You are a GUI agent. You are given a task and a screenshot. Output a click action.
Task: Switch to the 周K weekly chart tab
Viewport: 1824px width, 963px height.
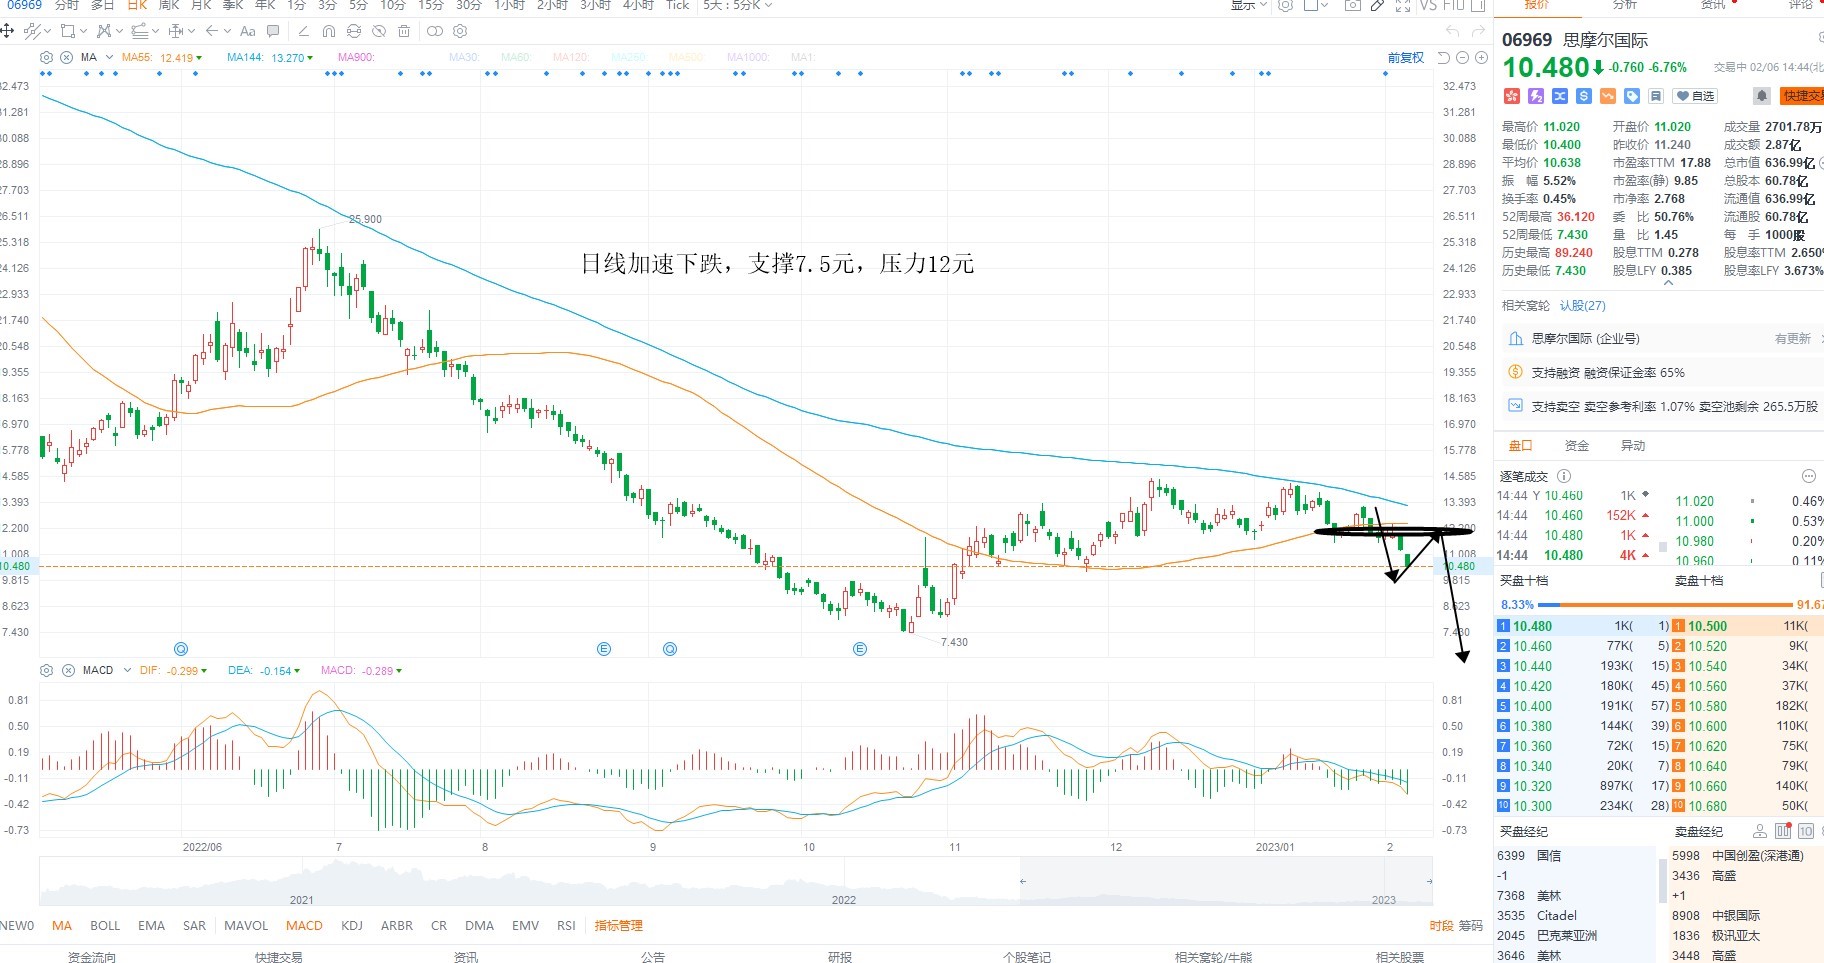(x=169, y=5)
